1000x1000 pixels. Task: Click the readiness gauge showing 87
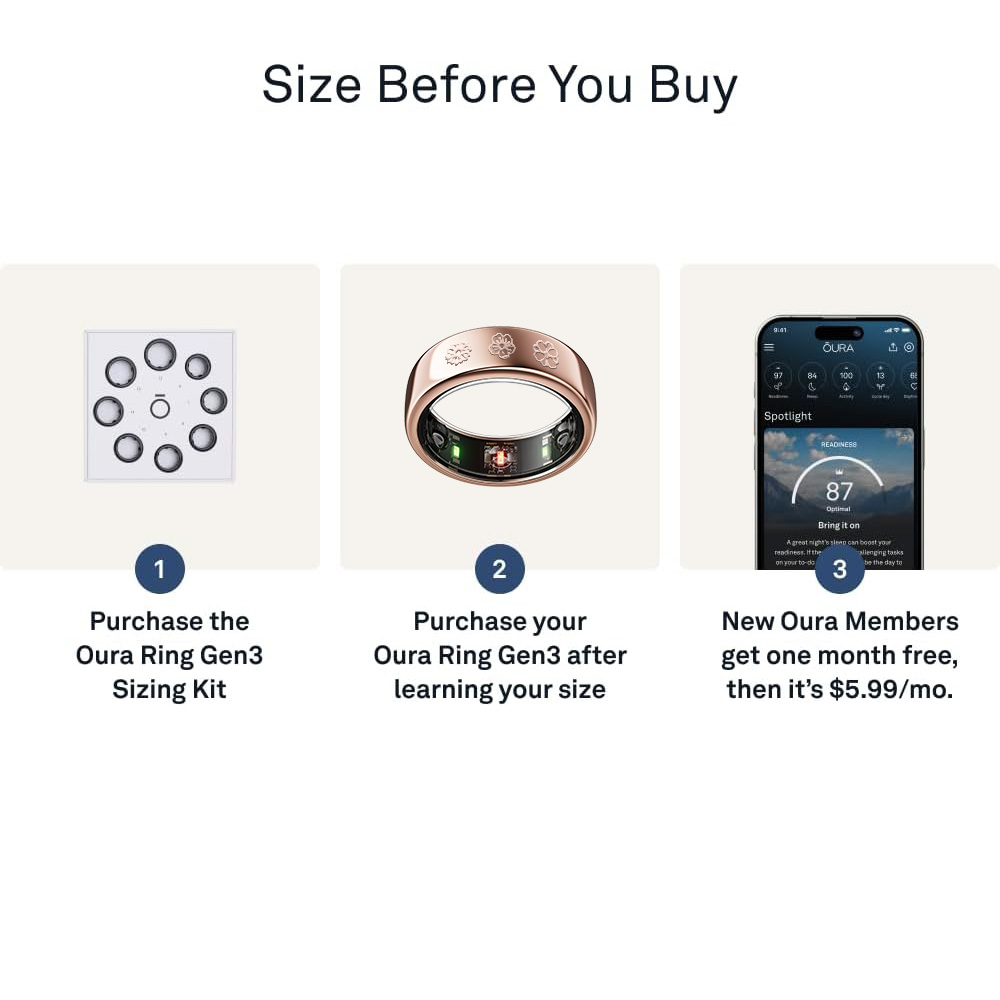click(x=838, y=483)
